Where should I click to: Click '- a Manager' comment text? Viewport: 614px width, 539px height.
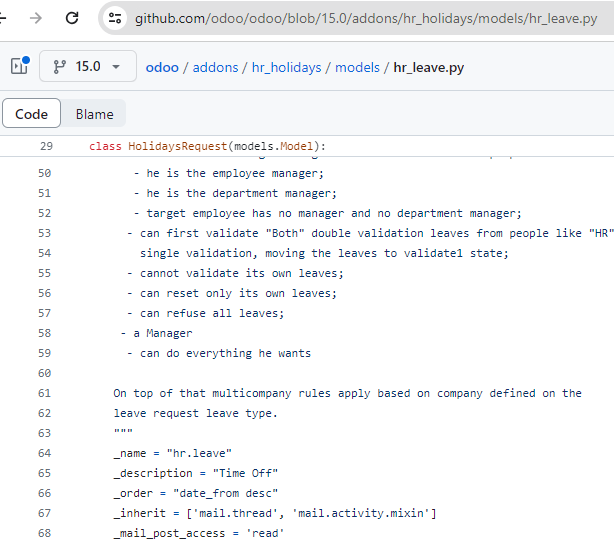(x=156, y=333)
